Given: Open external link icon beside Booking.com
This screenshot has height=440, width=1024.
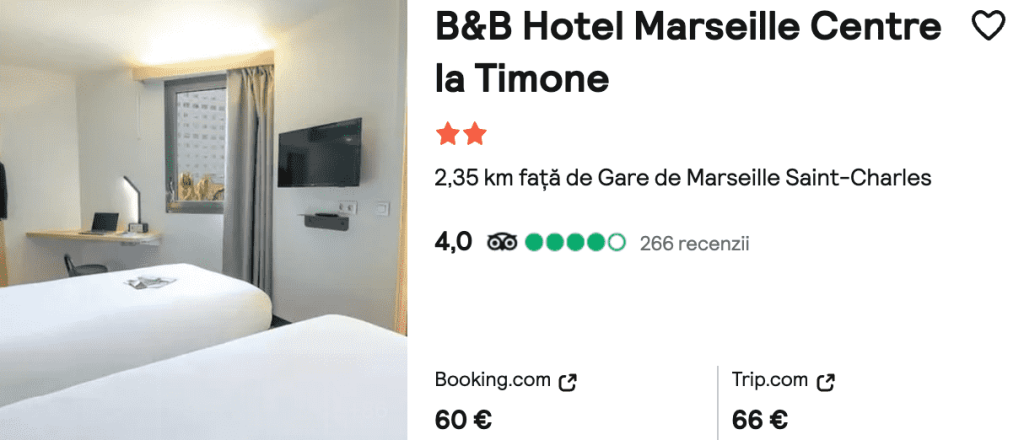Looking at the screenshot, I should (x=568, y=382).
